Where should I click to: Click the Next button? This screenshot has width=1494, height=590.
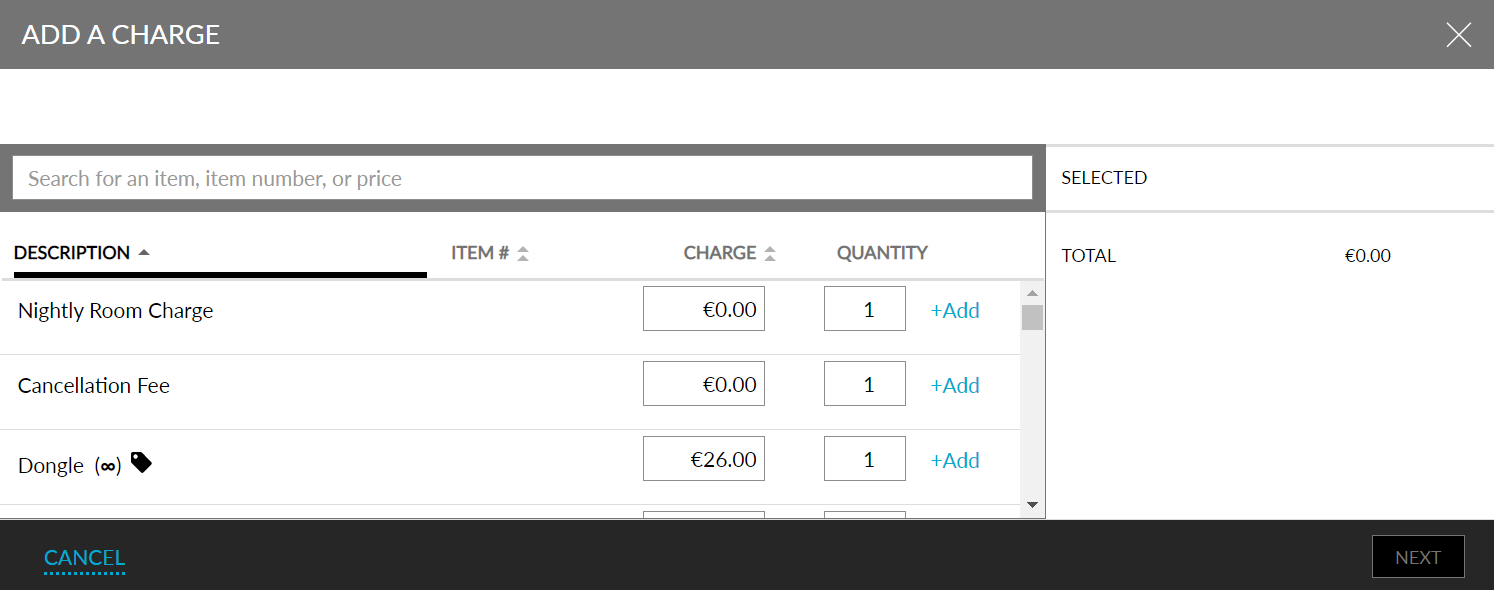click(1418, 557)
